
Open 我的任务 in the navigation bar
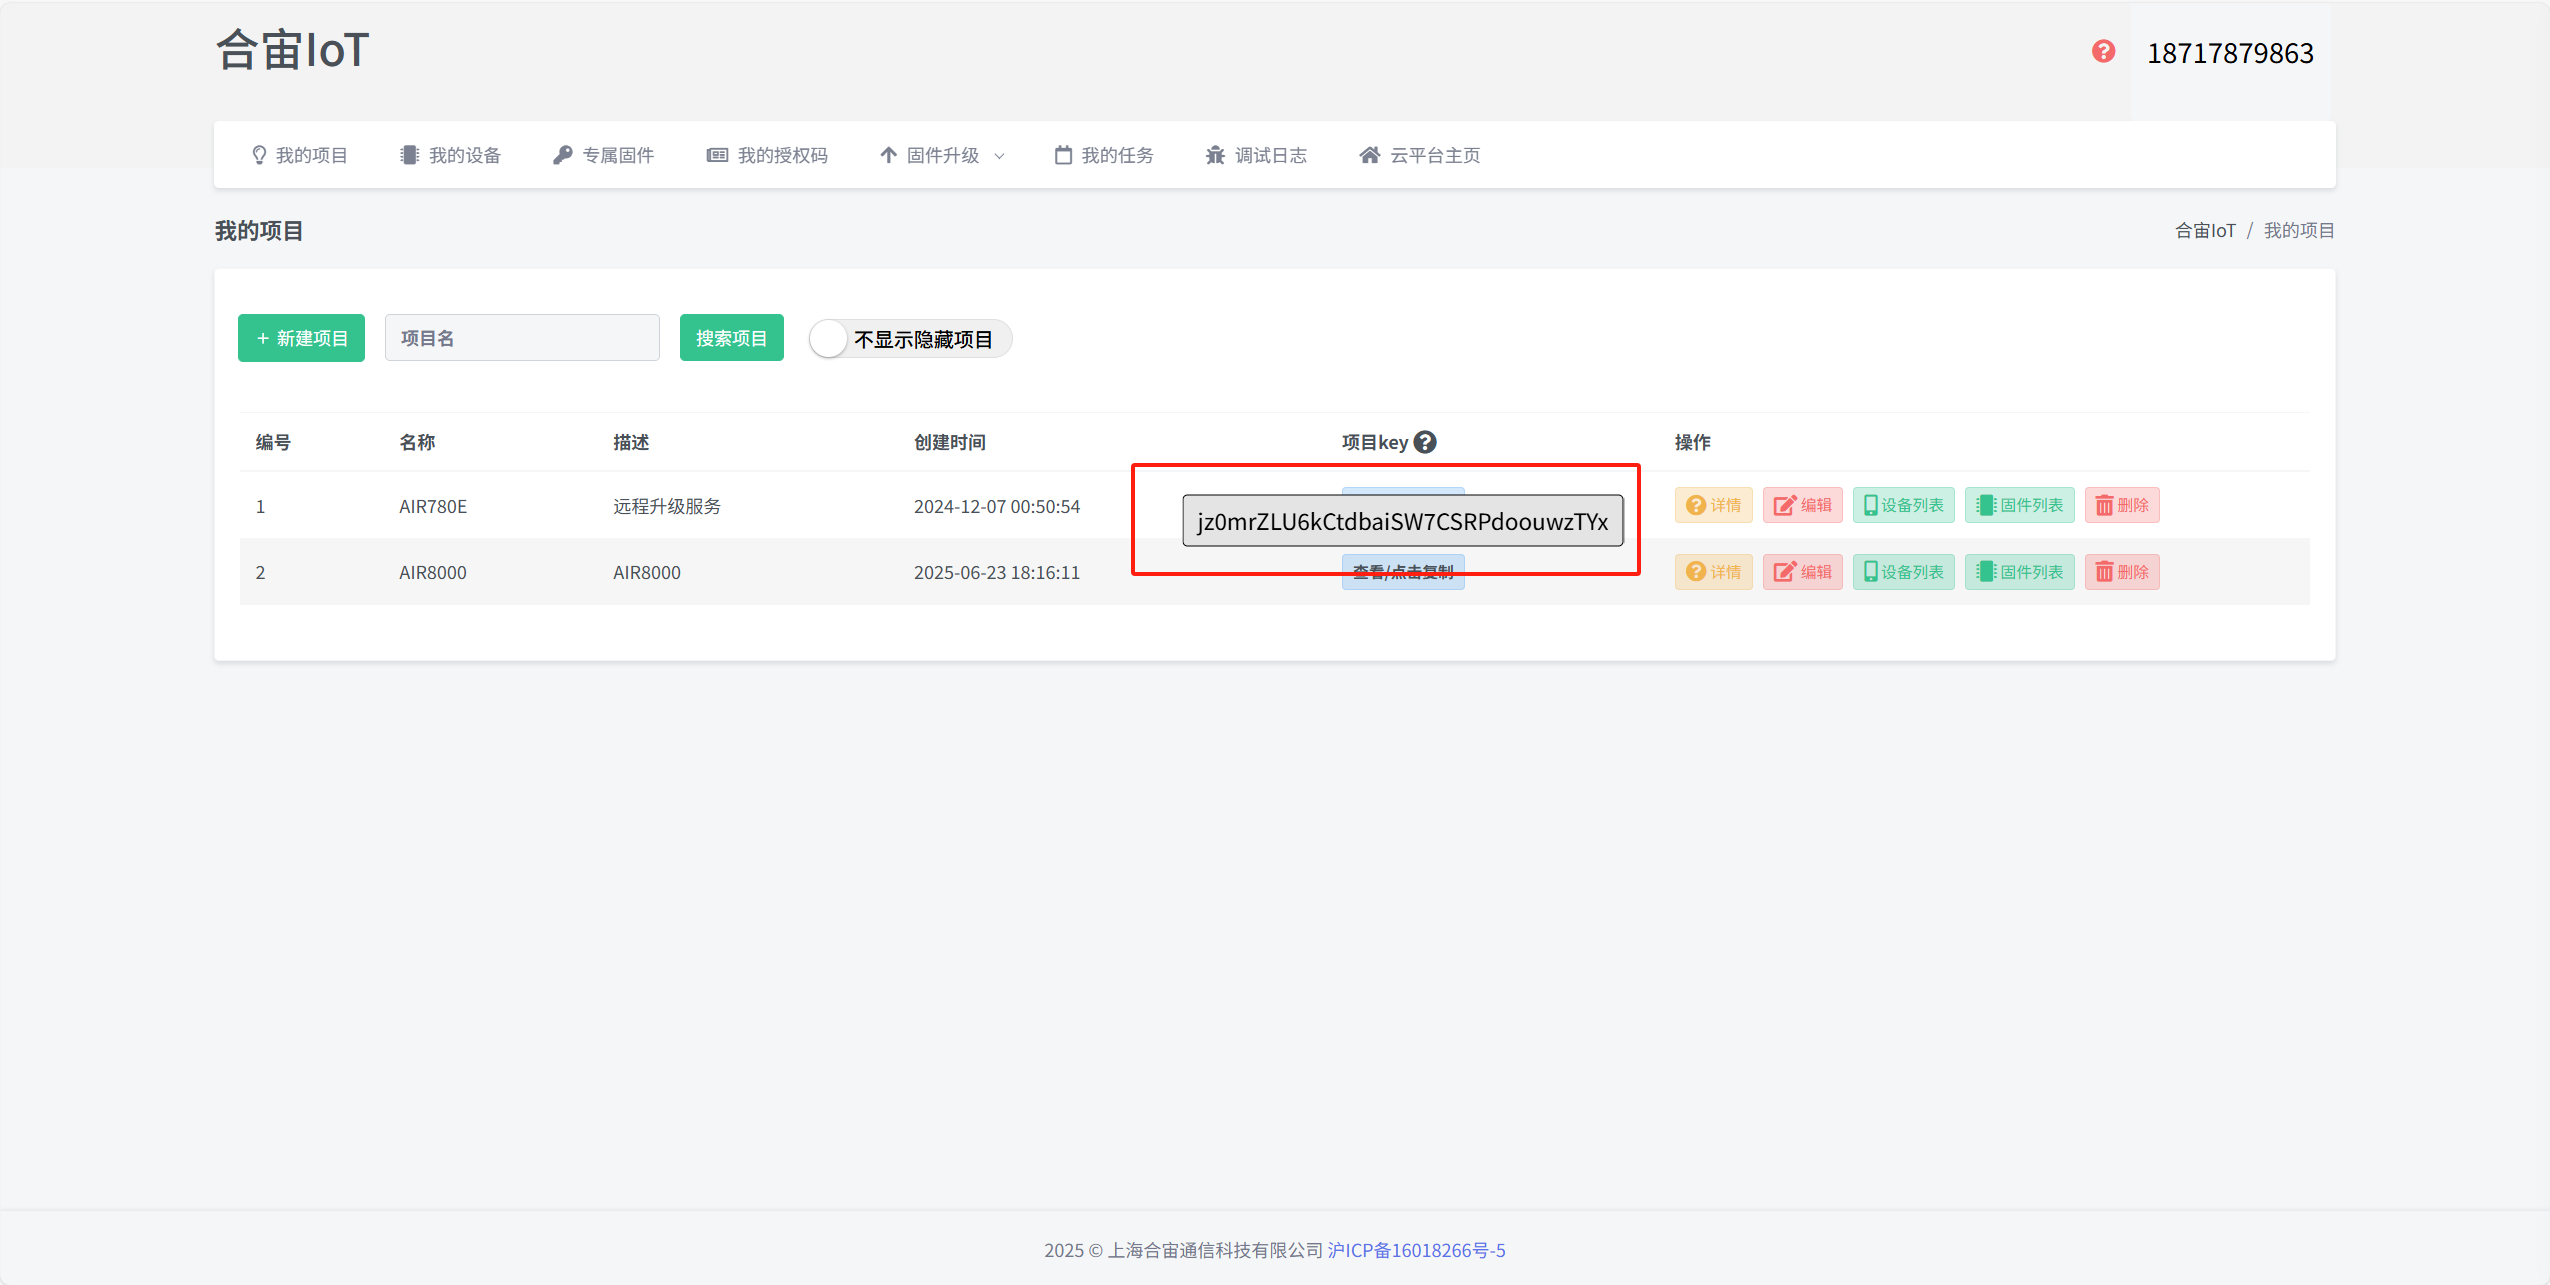tap(1104, 155)
